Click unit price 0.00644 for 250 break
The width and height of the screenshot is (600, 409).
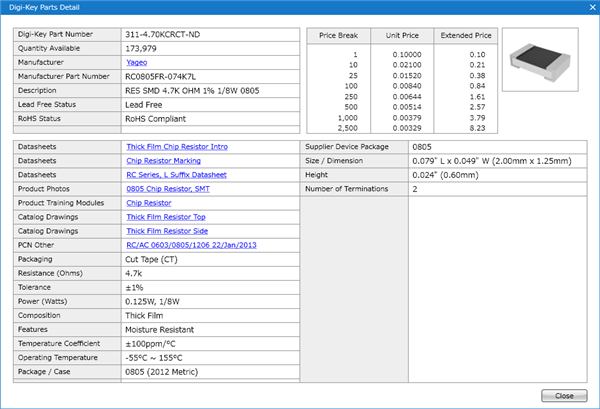407,97
